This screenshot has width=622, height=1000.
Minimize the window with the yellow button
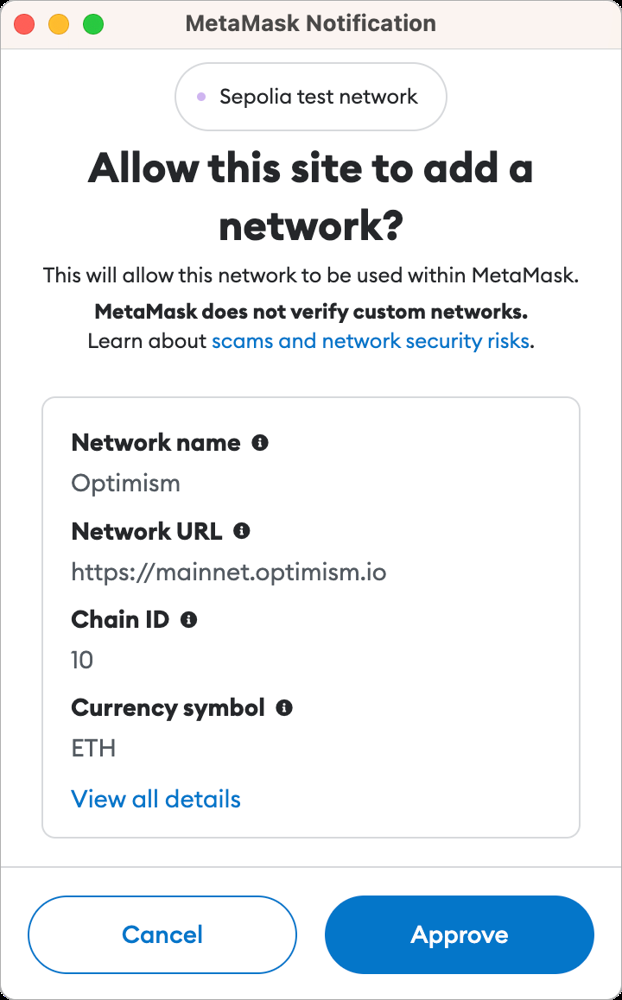[59, 25]
